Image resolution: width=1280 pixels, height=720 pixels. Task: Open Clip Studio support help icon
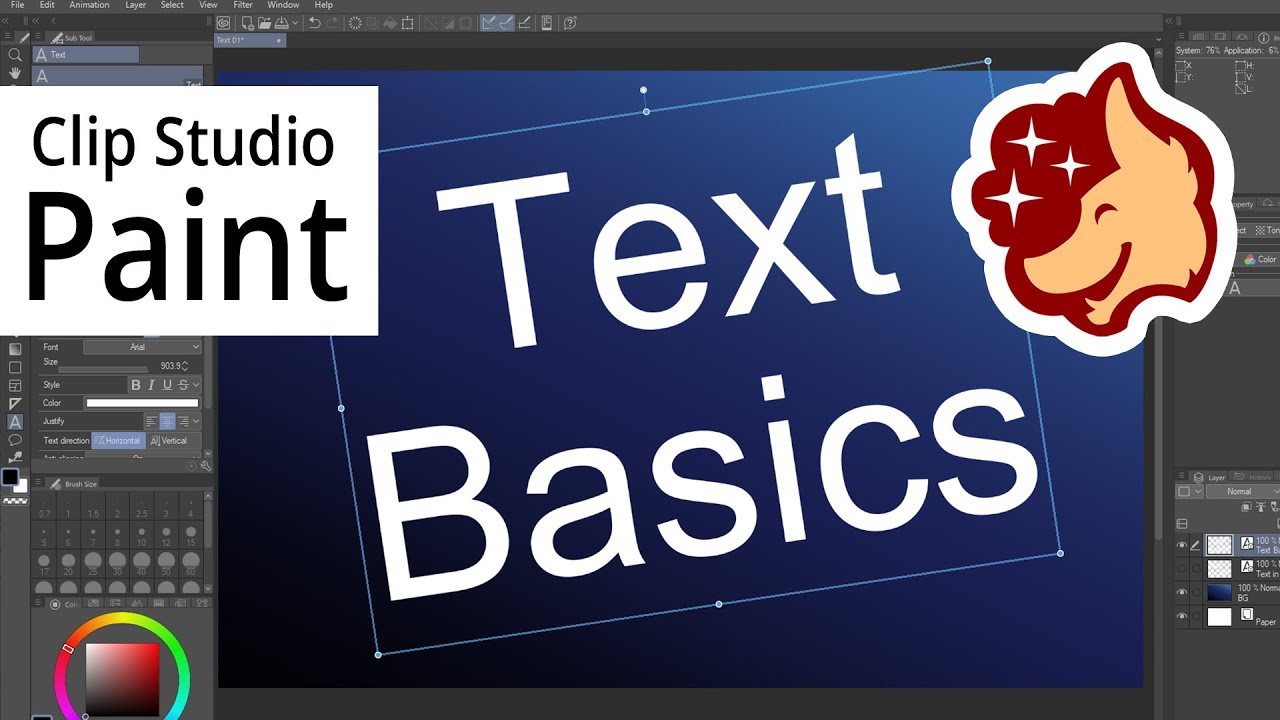tap(569, 22)
